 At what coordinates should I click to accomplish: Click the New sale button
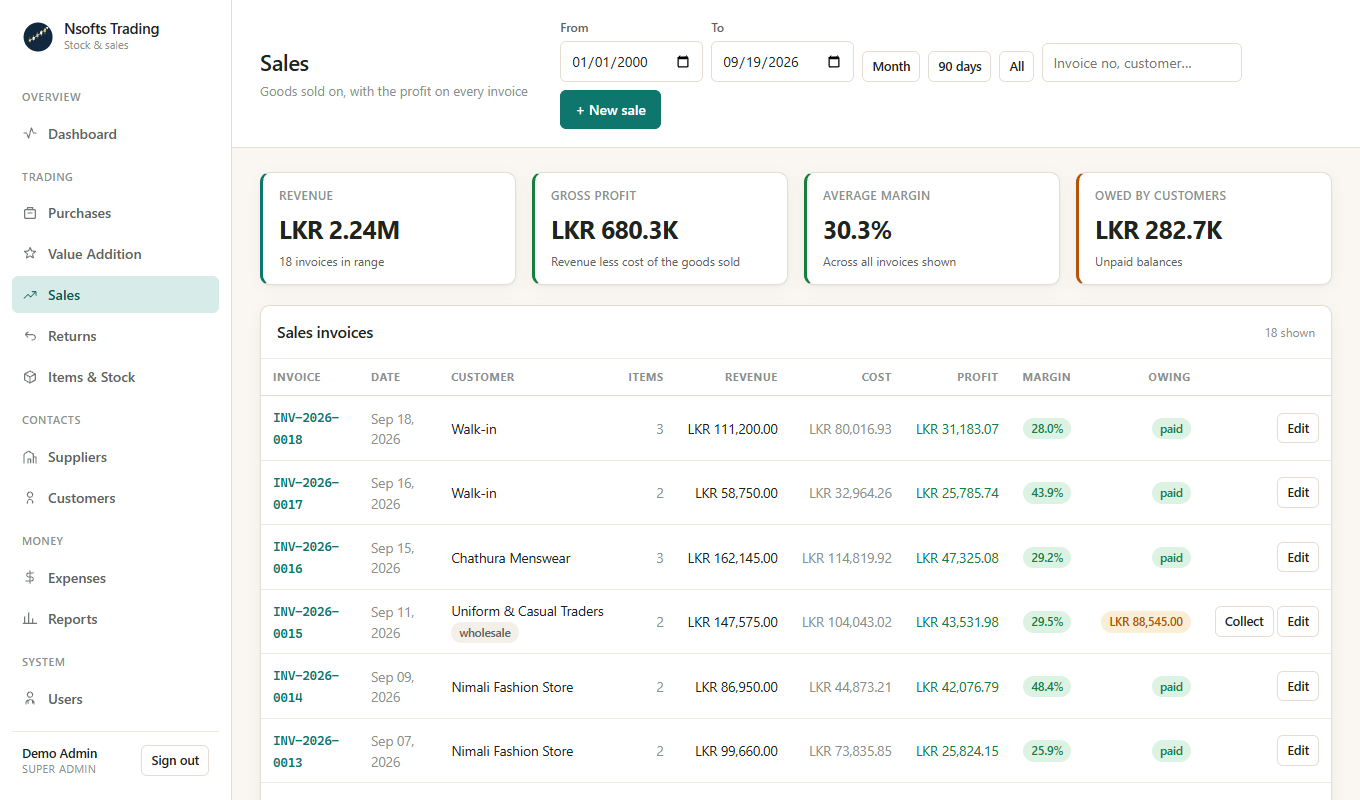pos(610,110)
